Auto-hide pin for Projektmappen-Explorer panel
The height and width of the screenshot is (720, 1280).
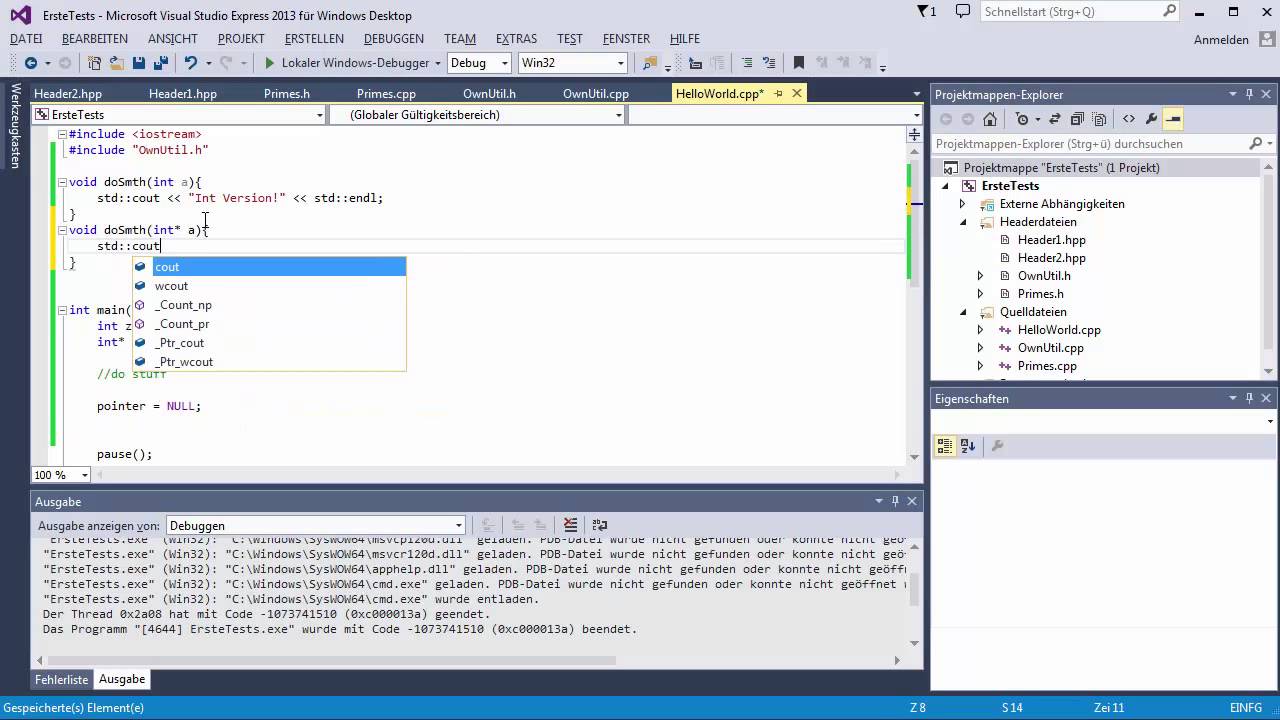click(x=1249, y=94)
